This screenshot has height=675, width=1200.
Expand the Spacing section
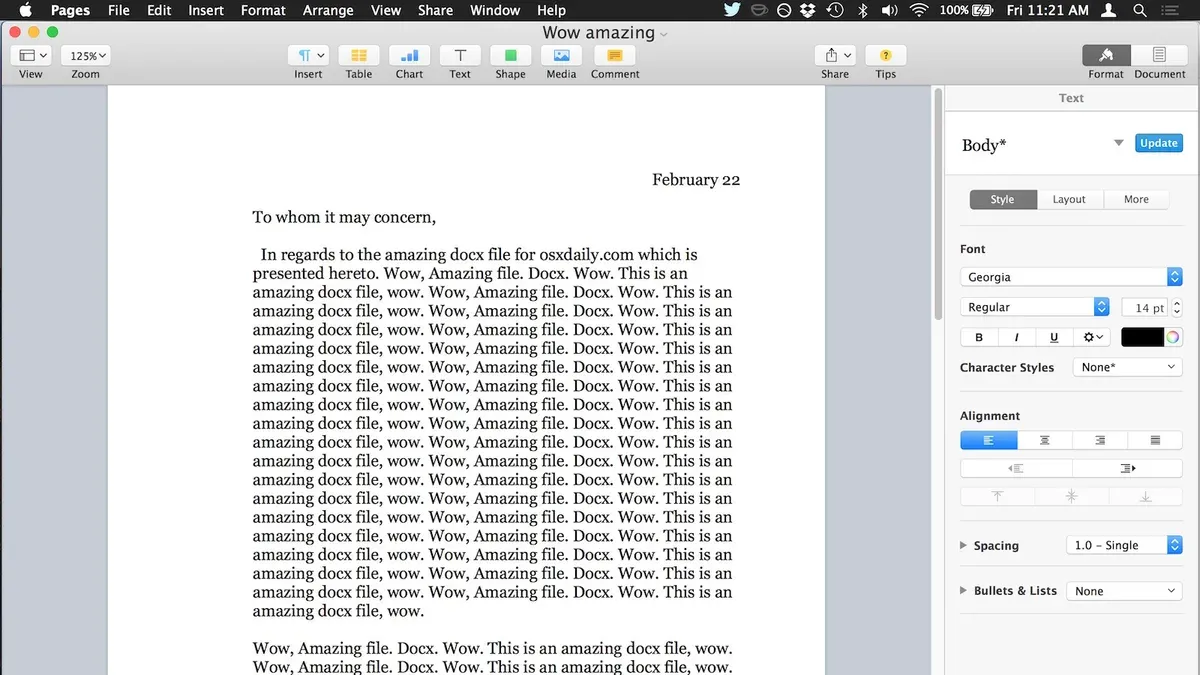963,545
